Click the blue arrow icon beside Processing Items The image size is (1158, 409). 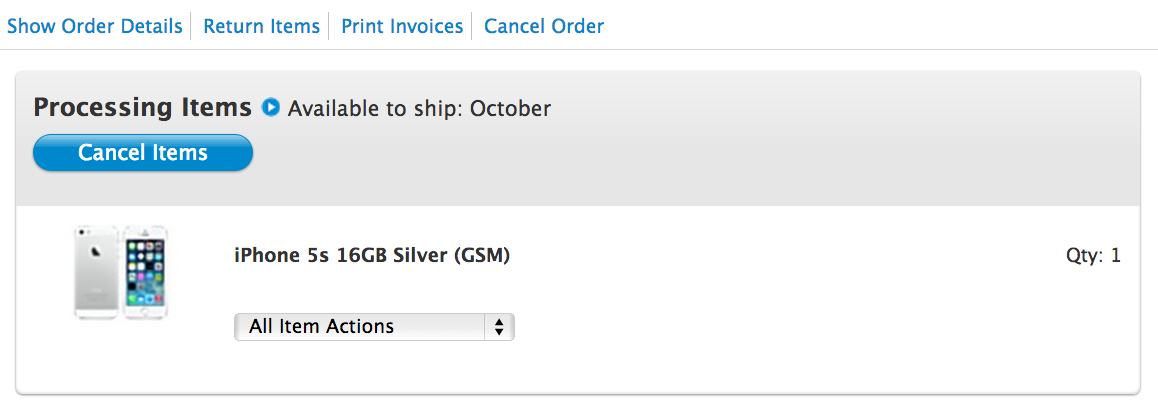point(270,107)
